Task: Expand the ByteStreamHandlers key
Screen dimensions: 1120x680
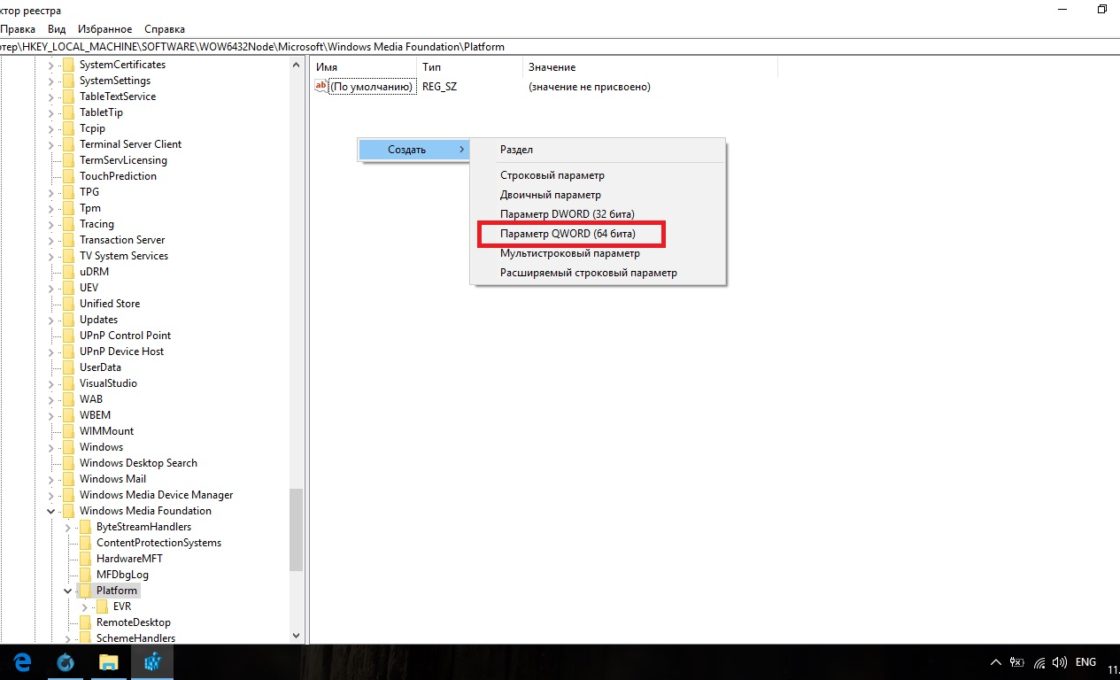Action: 67,528
